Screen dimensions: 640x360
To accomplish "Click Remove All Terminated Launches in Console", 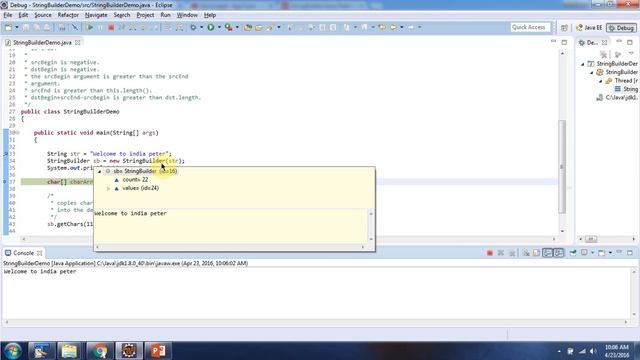I will pyautogui.click(x=512, y=253).
